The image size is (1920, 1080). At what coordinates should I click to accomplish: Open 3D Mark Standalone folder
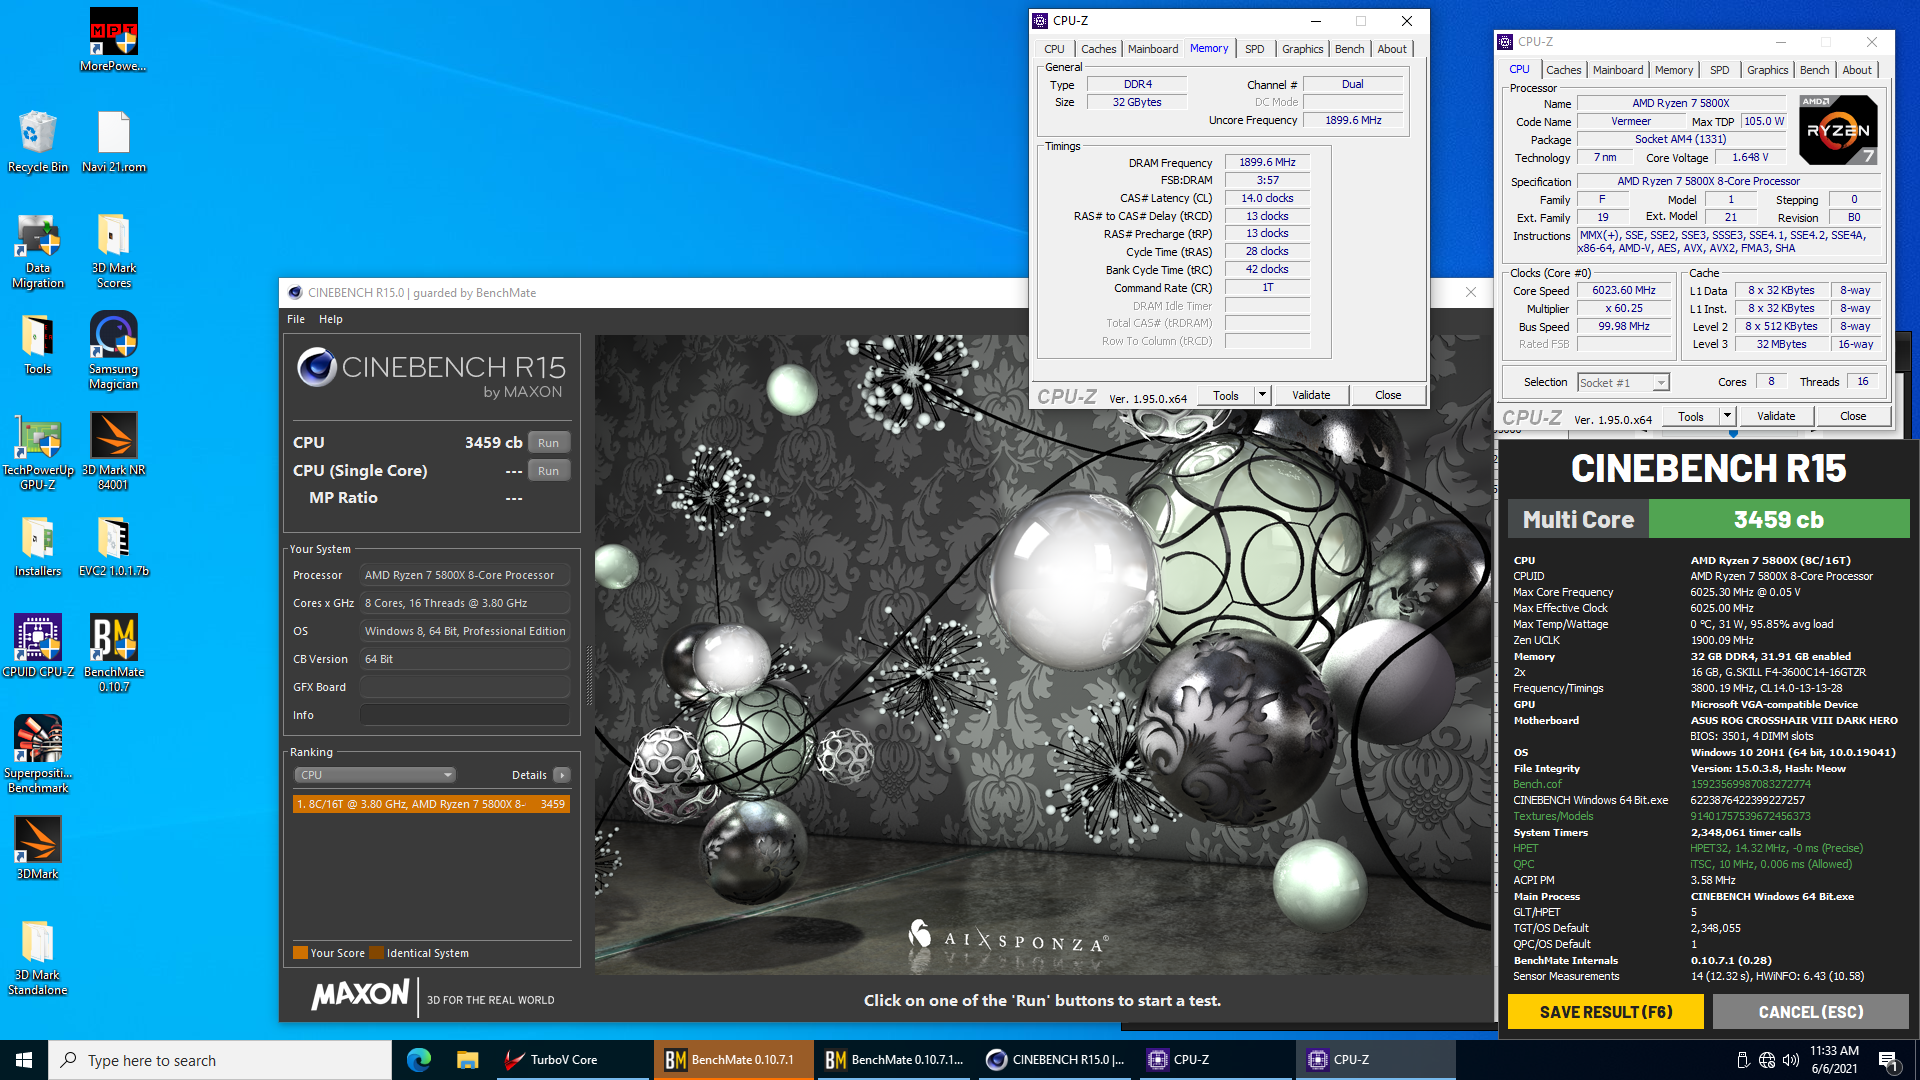(x=38, y=957)
